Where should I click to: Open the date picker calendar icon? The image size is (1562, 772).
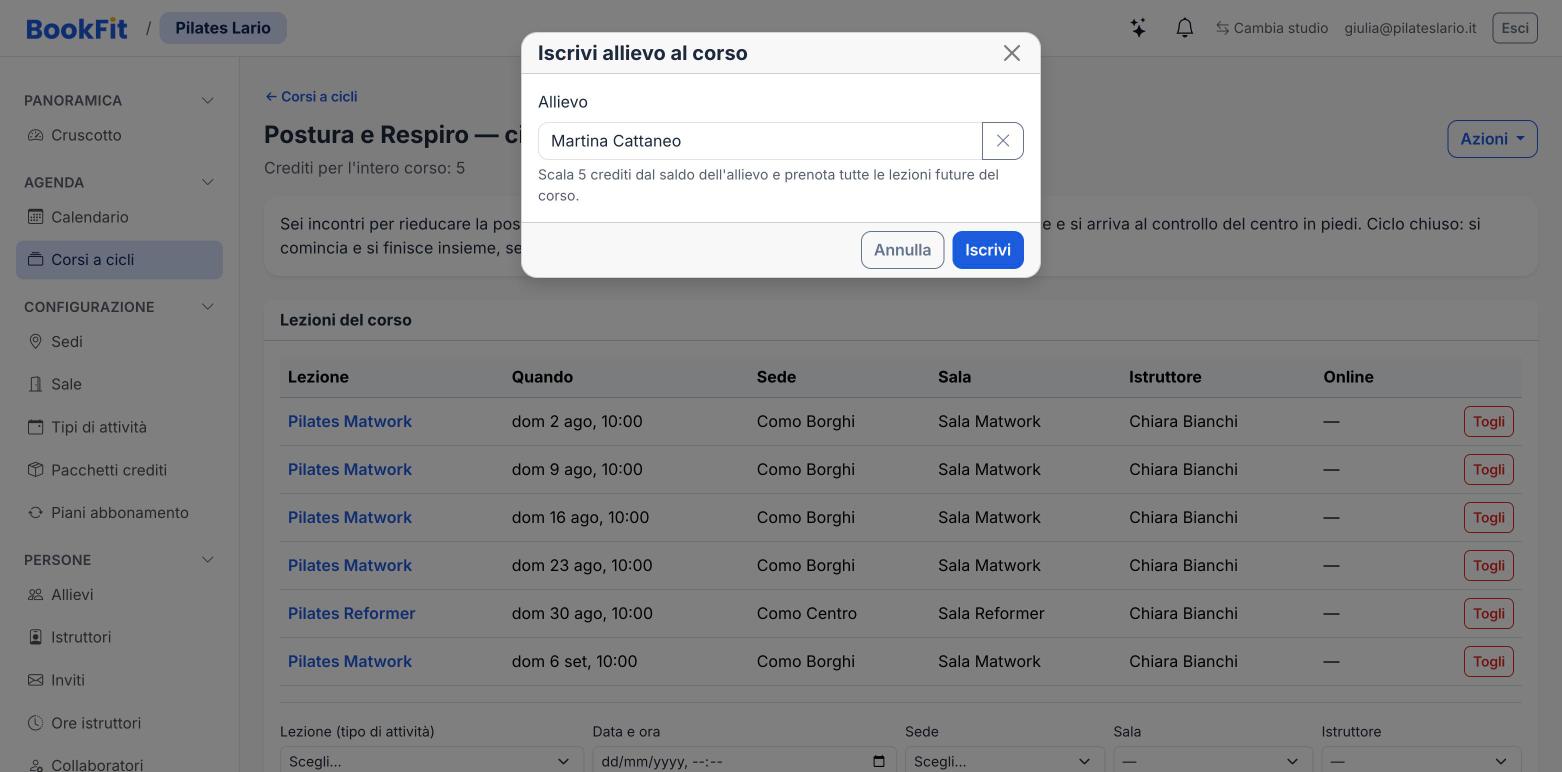tap(879, 762)
